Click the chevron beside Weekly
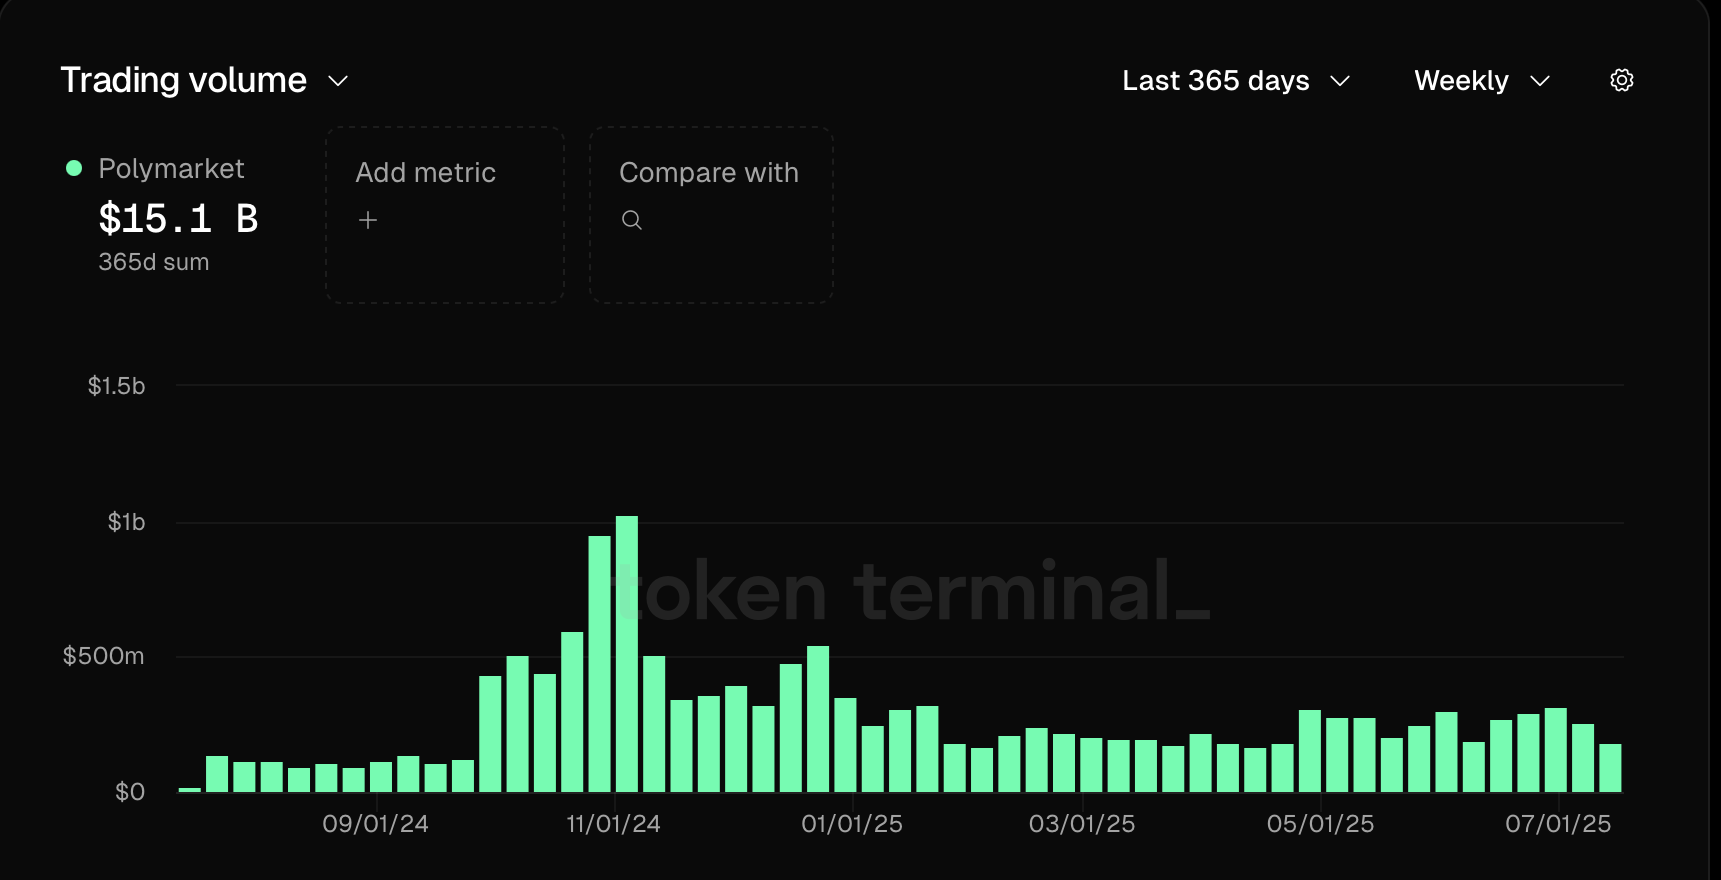The image size is (1721, 880). (x=1540, y=81)
